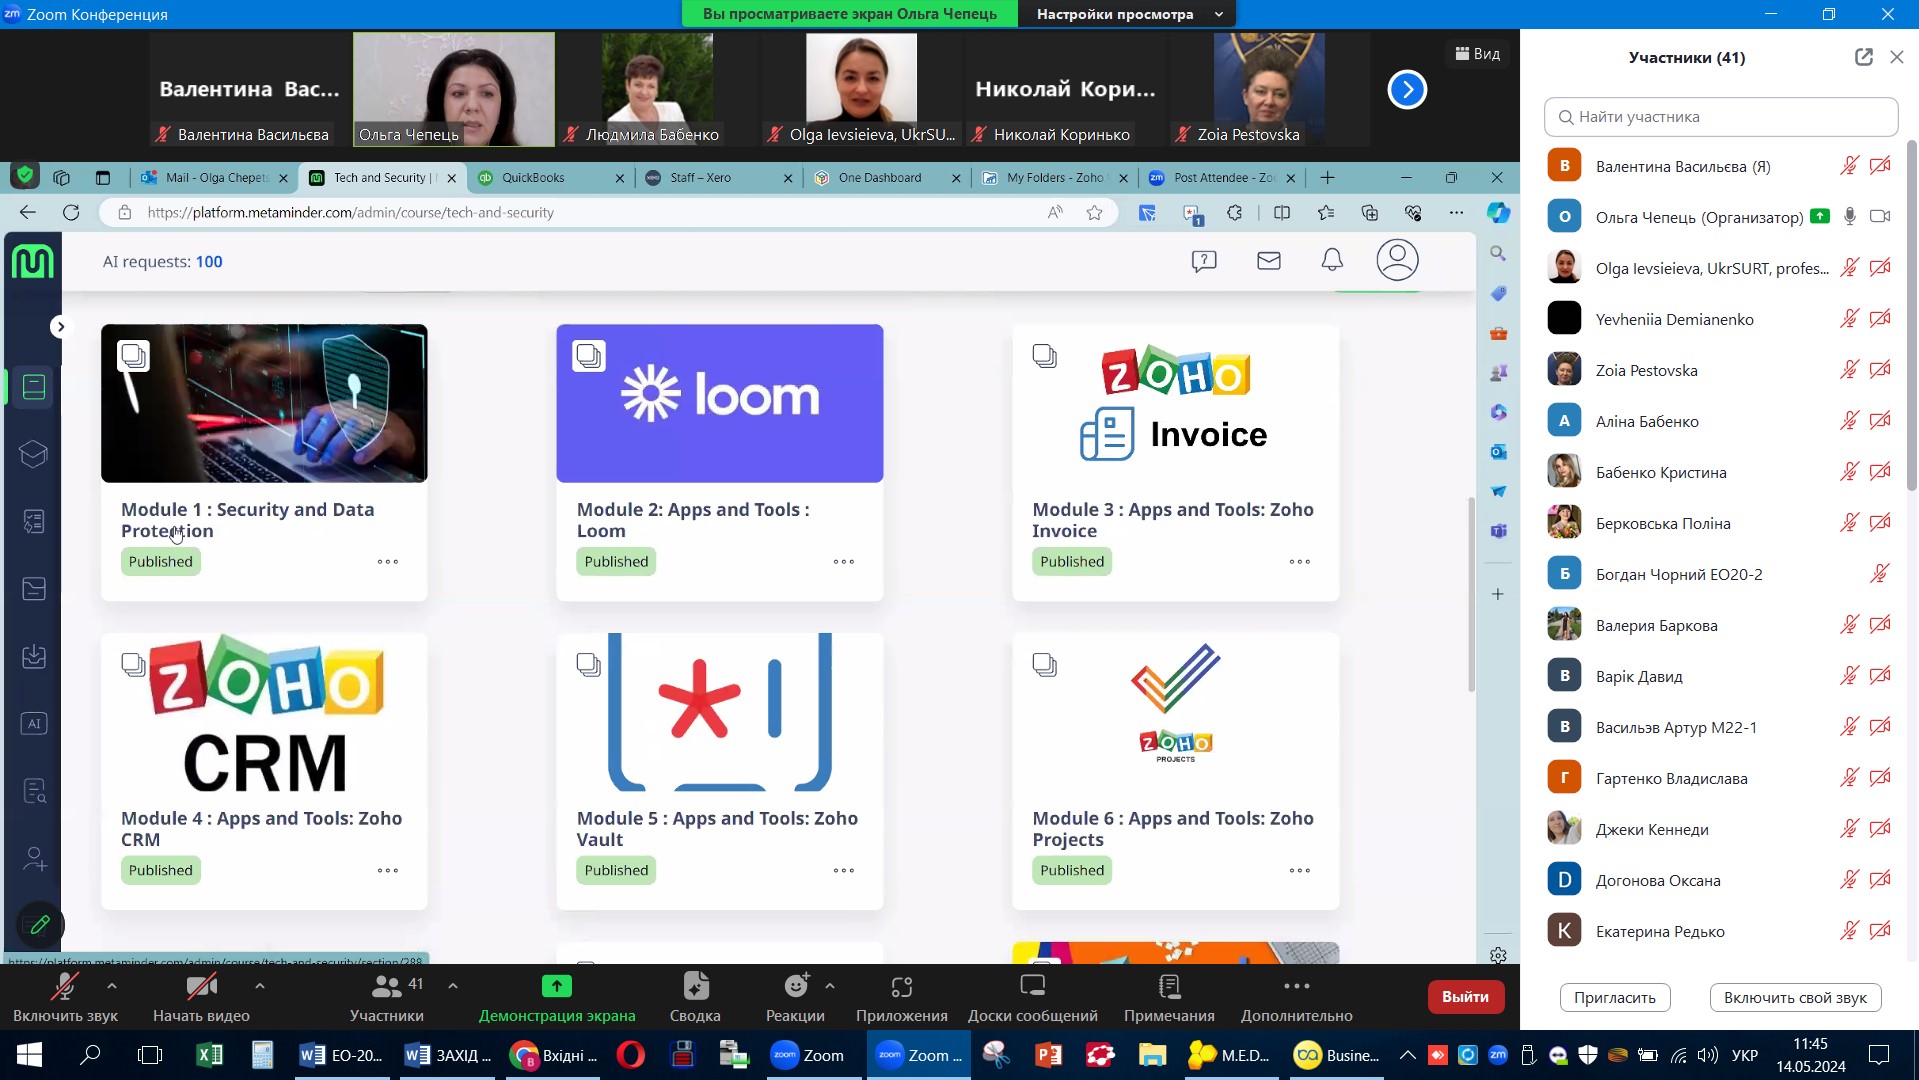Toggle select checkbox on Zoho CRM card
1919x1080 pixels.
coord(133,665)
